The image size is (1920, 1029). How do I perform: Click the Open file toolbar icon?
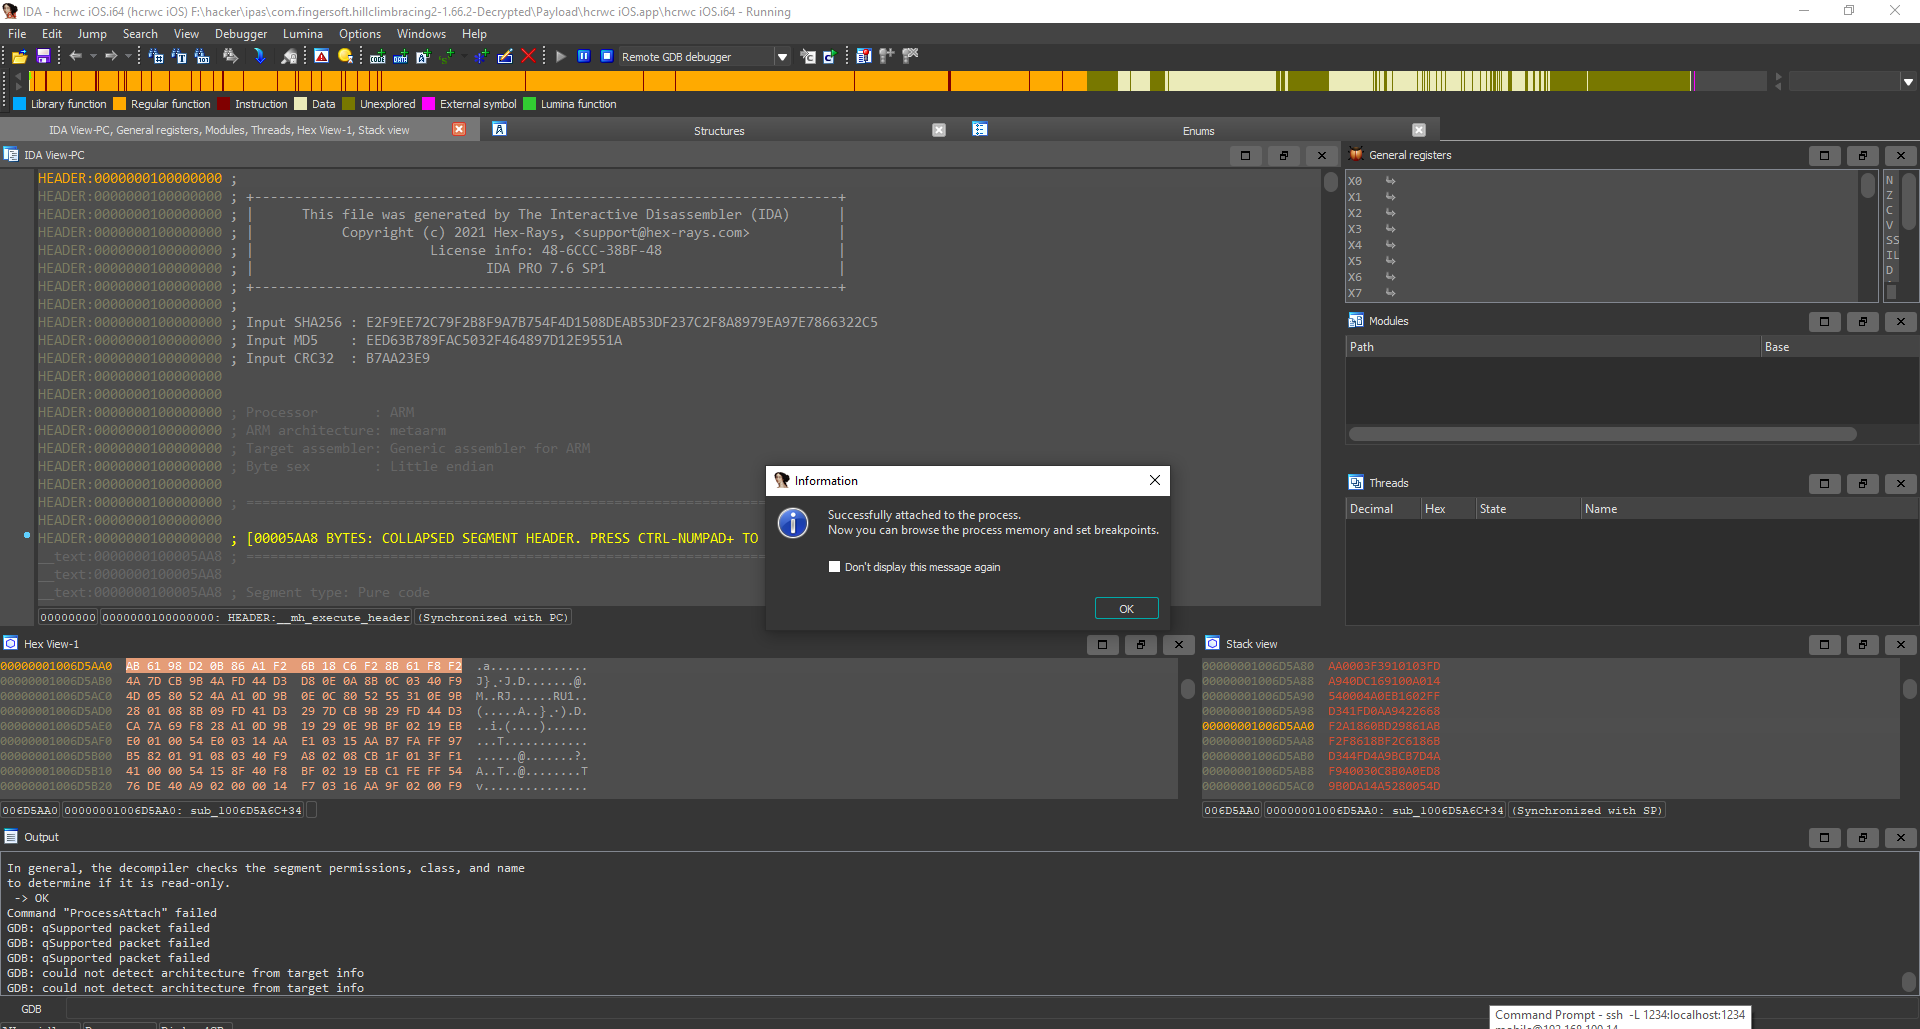pyautogui.click(x=19, y=57)
